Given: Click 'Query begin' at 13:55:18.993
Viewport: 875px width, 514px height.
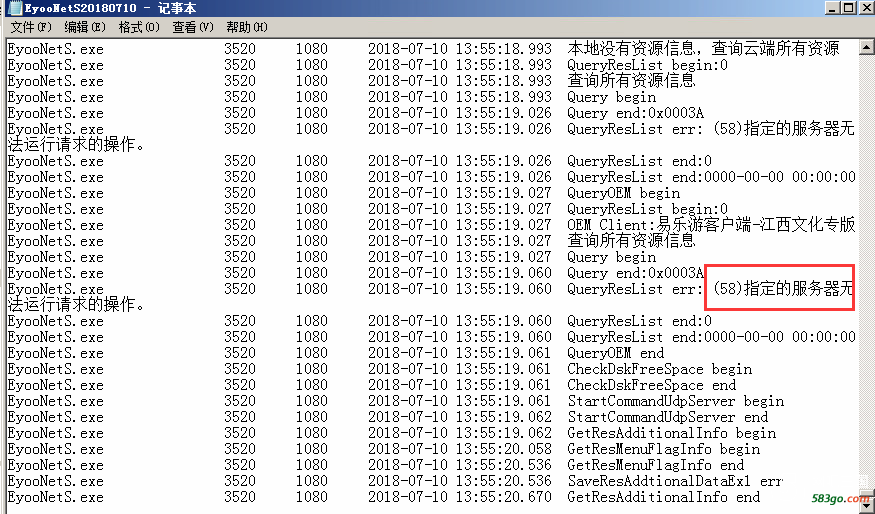Looking at the screenshot, I should coord(612,97).
